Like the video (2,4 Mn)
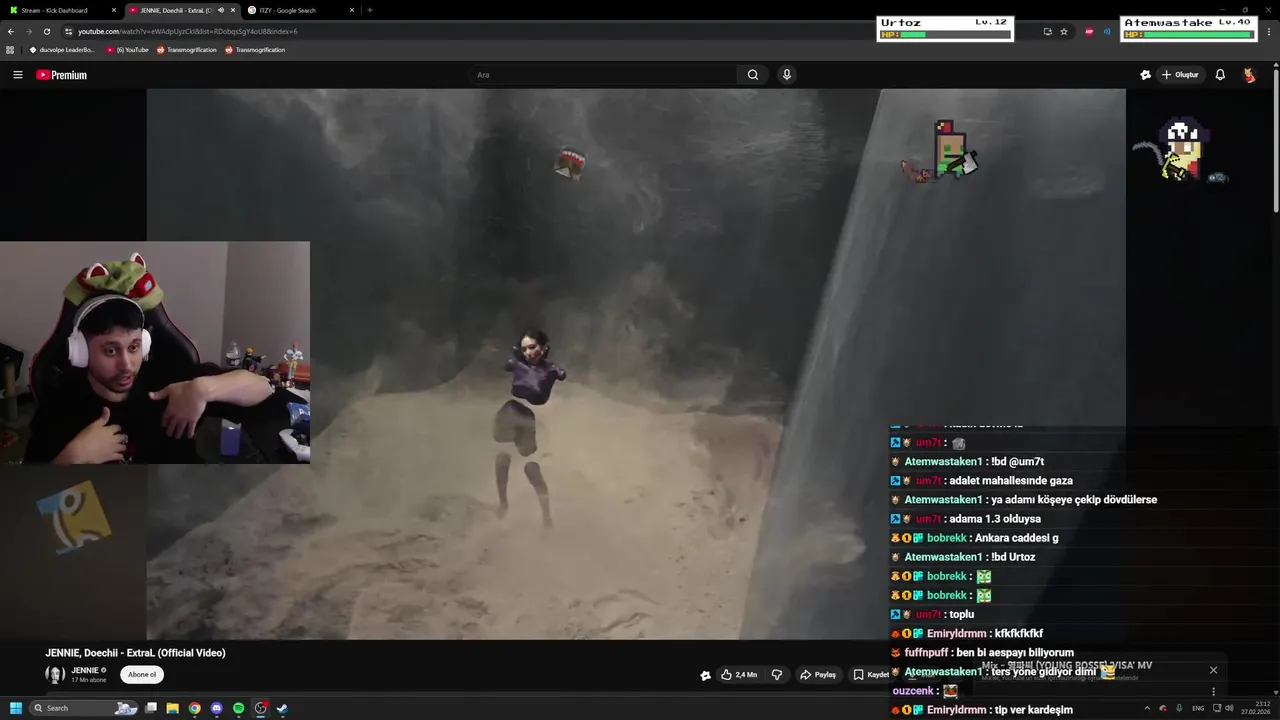 739,675
